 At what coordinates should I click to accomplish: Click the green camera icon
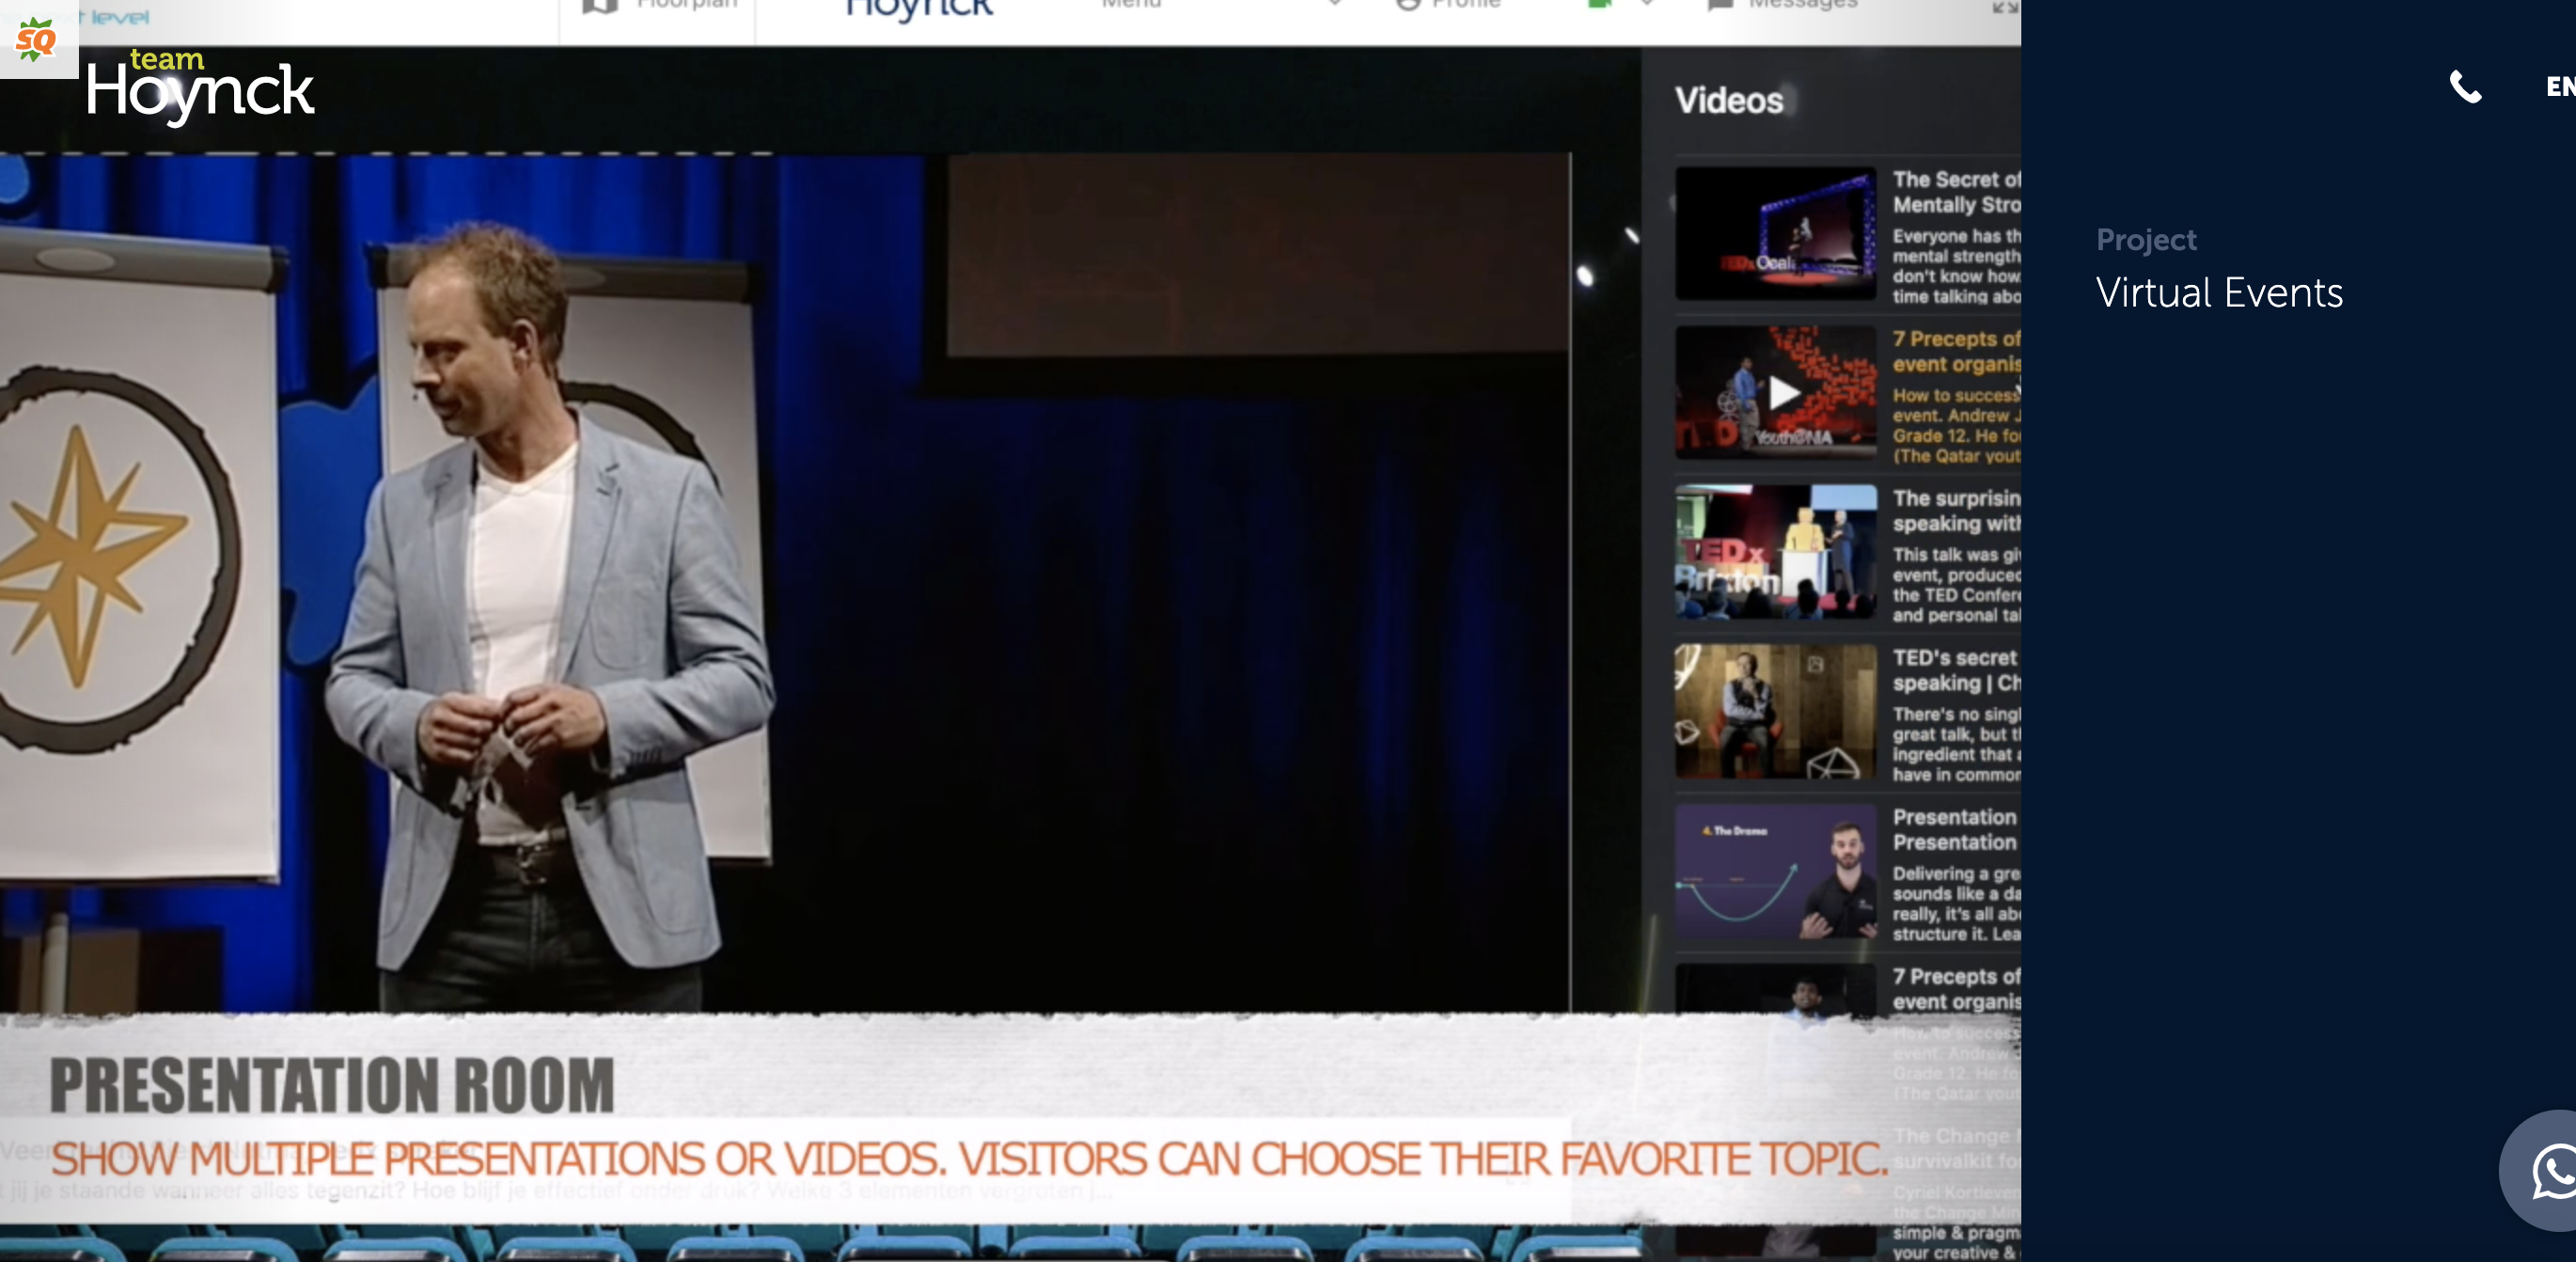1599,4
